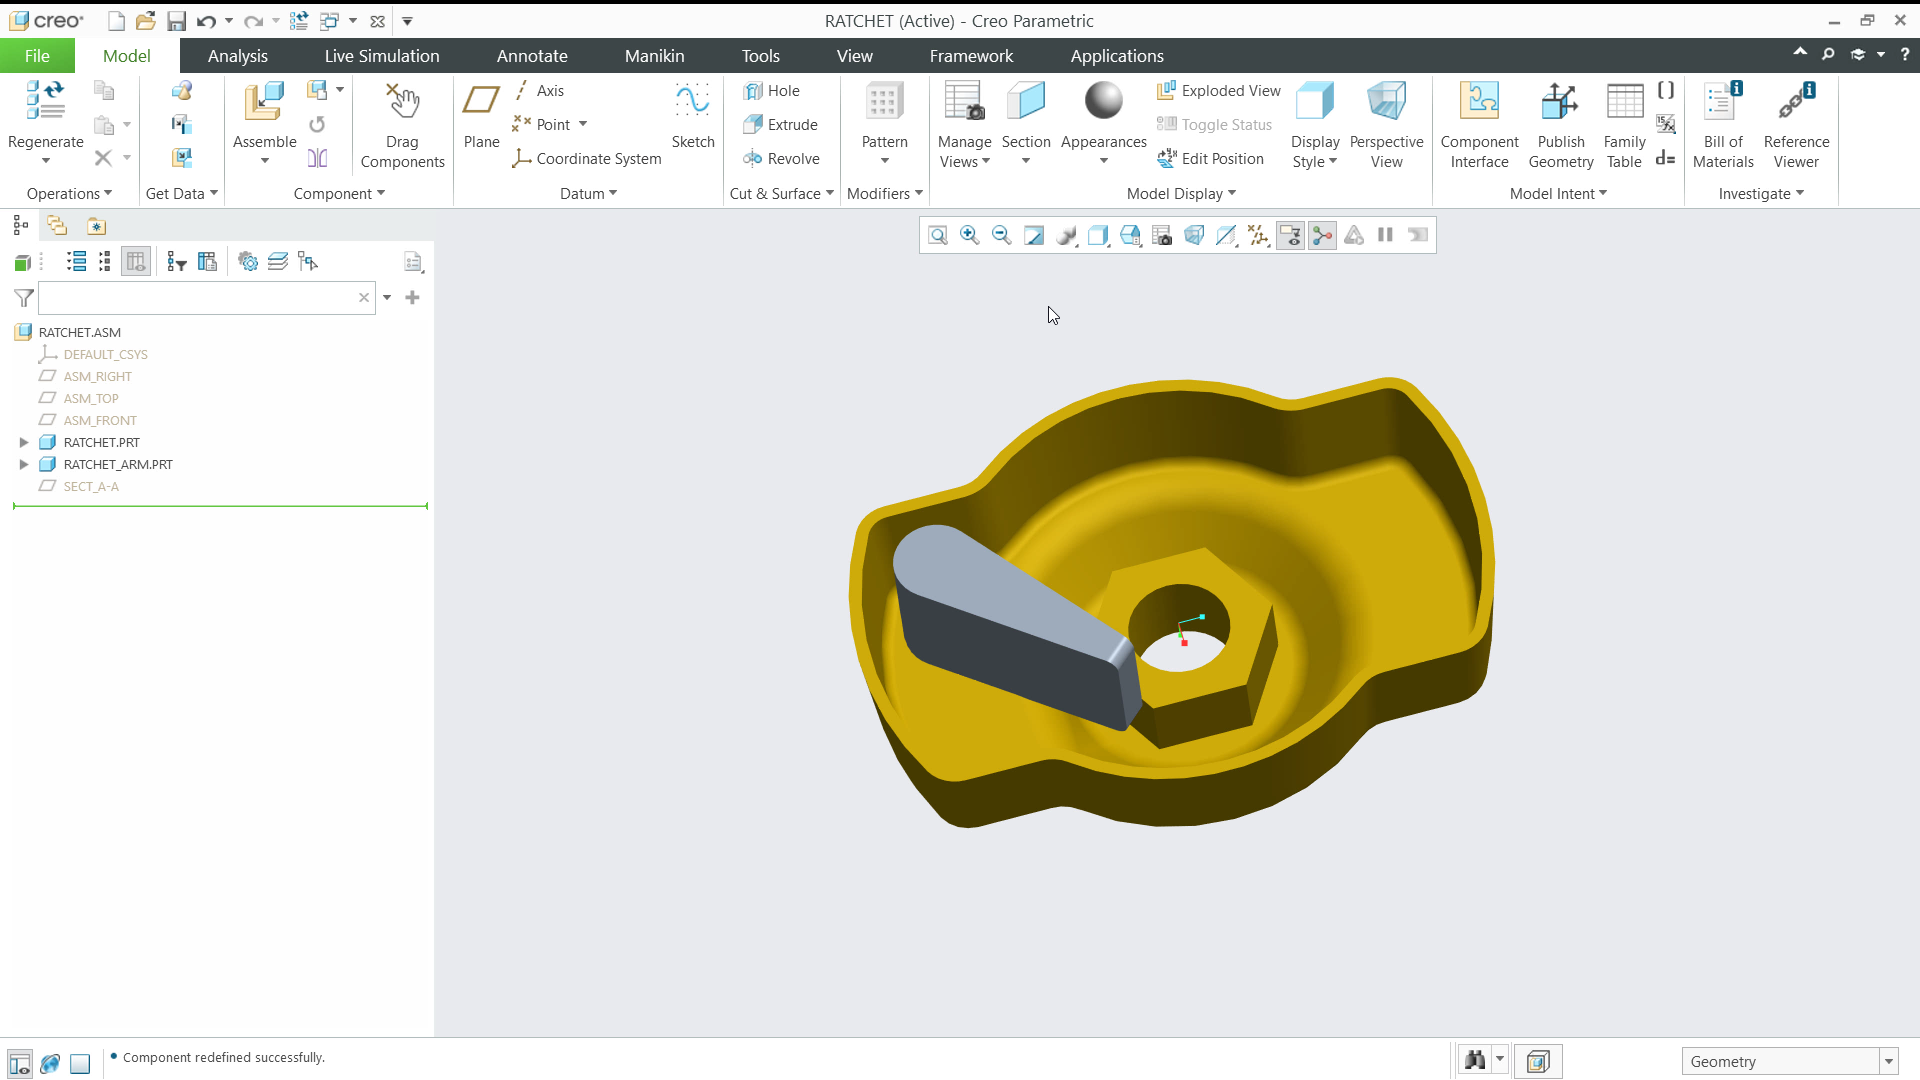
Task: Select the Revolve tool
Action: coord(781,159)
